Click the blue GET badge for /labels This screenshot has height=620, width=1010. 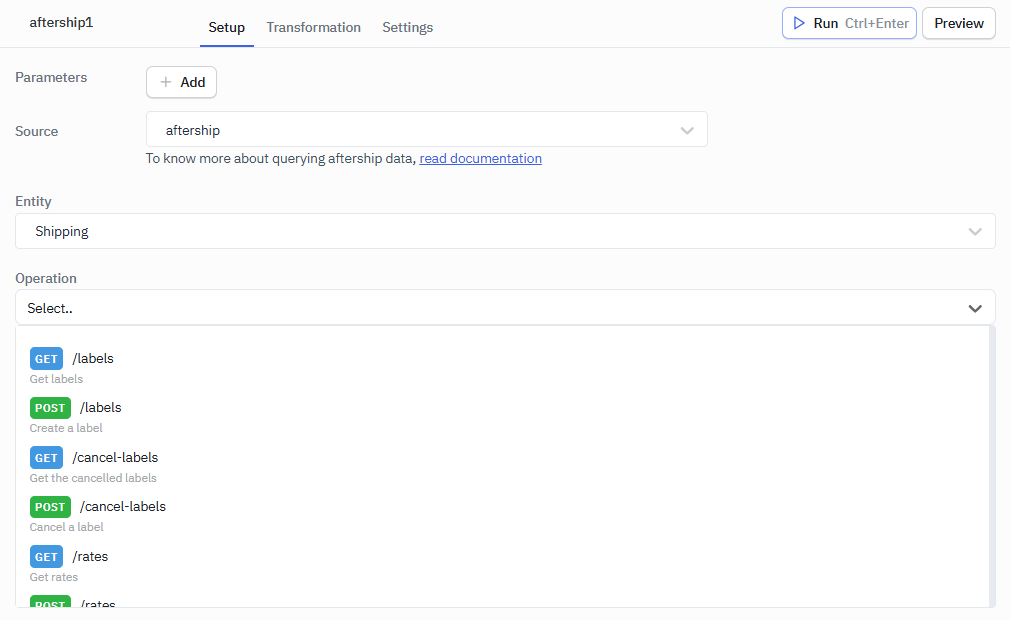click(x=46, y=359)
